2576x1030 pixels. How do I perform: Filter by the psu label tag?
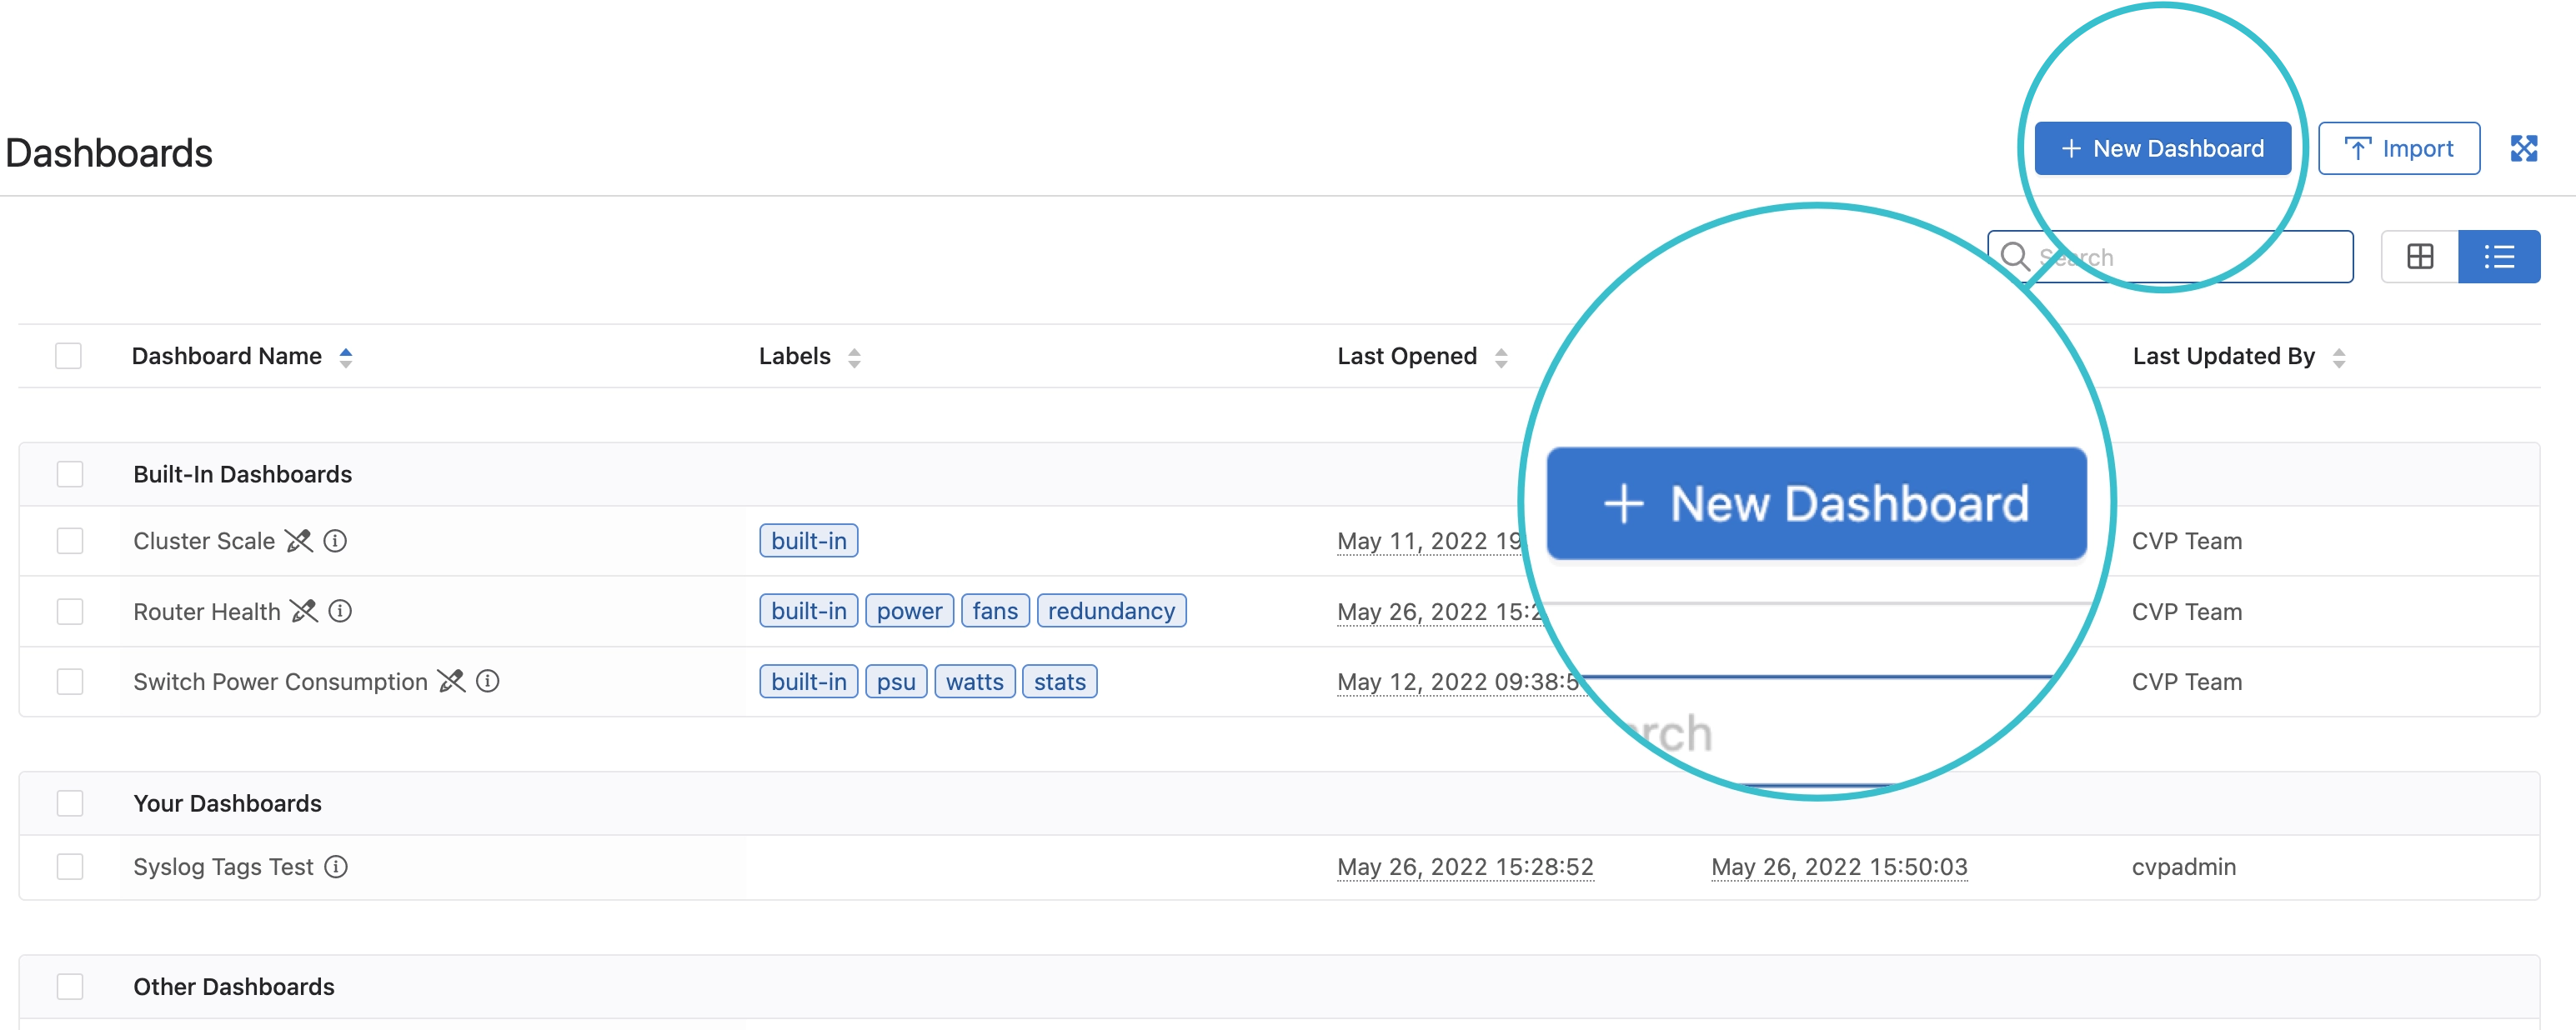(895, 682)
